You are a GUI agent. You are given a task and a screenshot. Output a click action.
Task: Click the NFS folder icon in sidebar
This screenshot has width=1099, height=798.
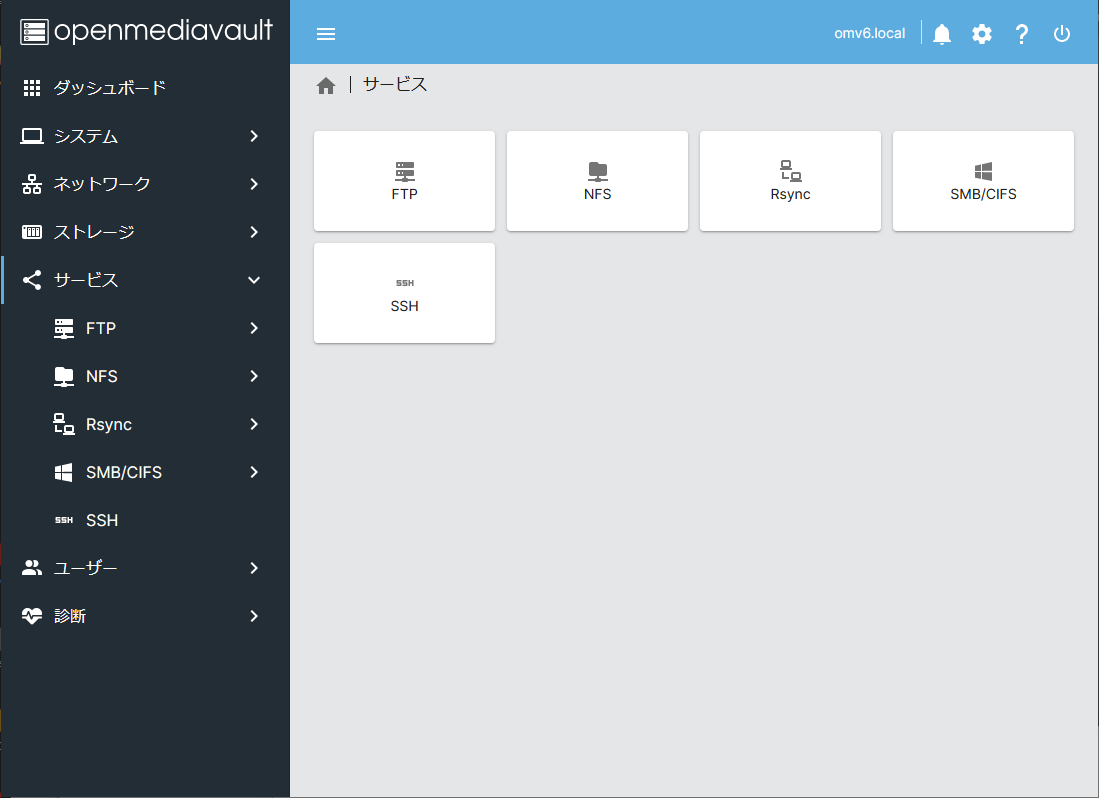tap(64, 376)
